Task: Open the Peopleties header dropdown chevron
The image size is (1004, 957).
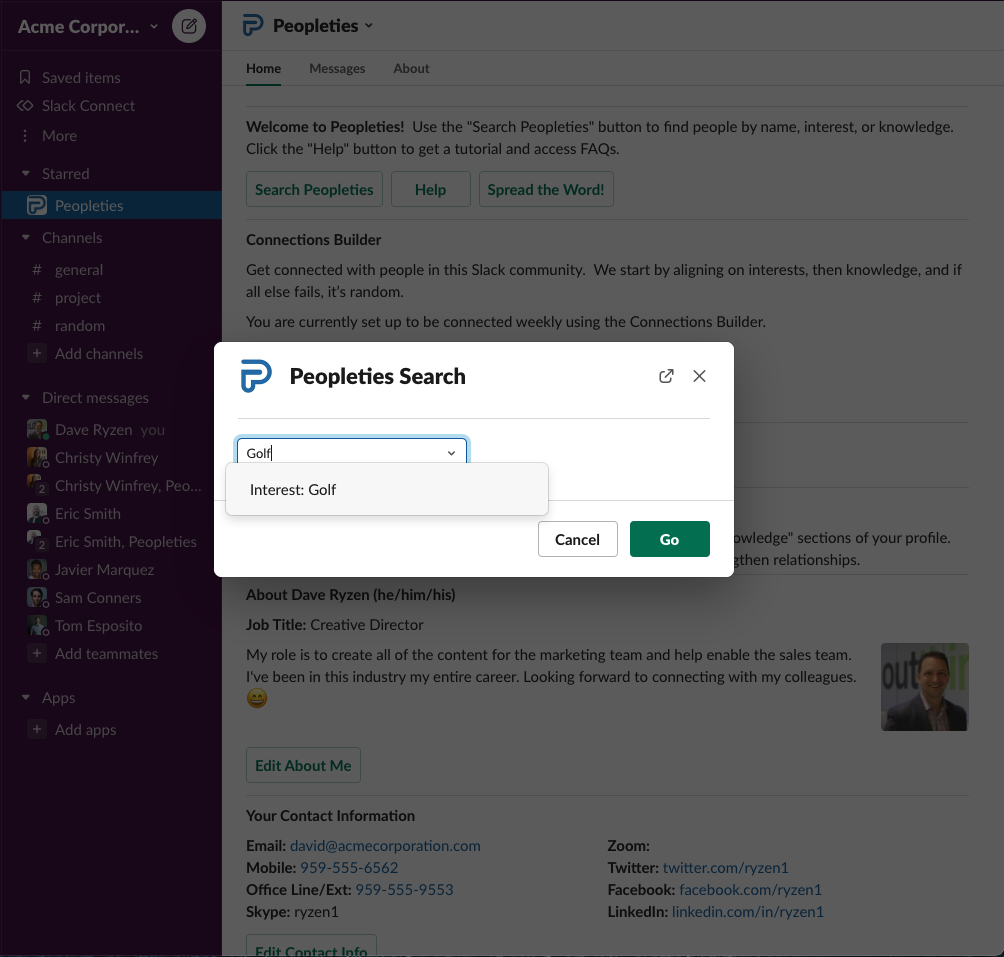Action: (369, 26)
